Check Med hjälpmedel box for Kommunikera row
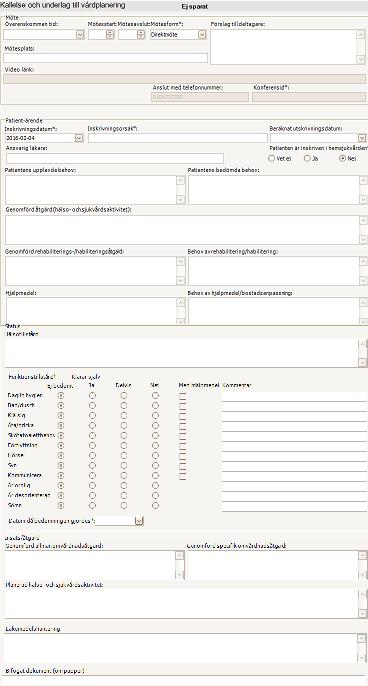This screenshot has width=368, height=686. tap(182, 475)
